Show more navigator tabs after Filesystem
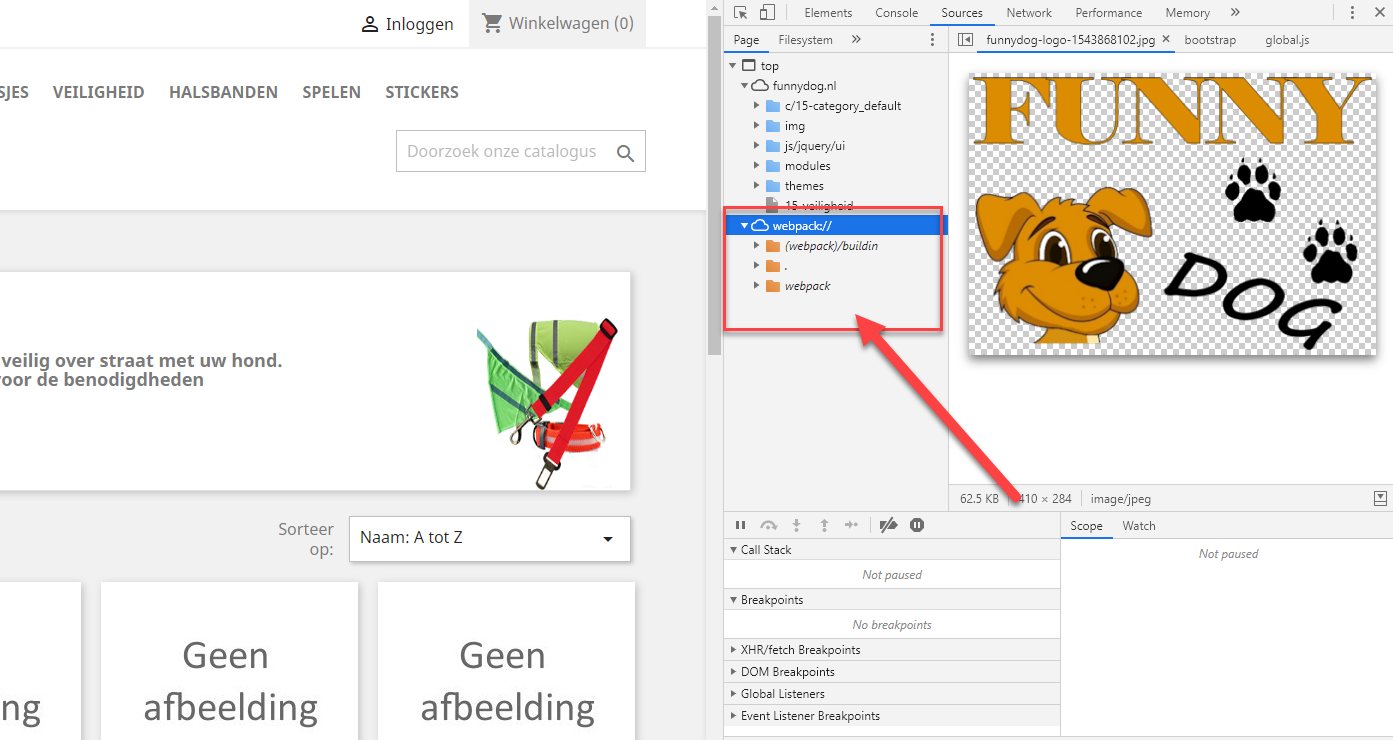The height and width of the screenshot is (740, 1393). [x=856, y=40]
